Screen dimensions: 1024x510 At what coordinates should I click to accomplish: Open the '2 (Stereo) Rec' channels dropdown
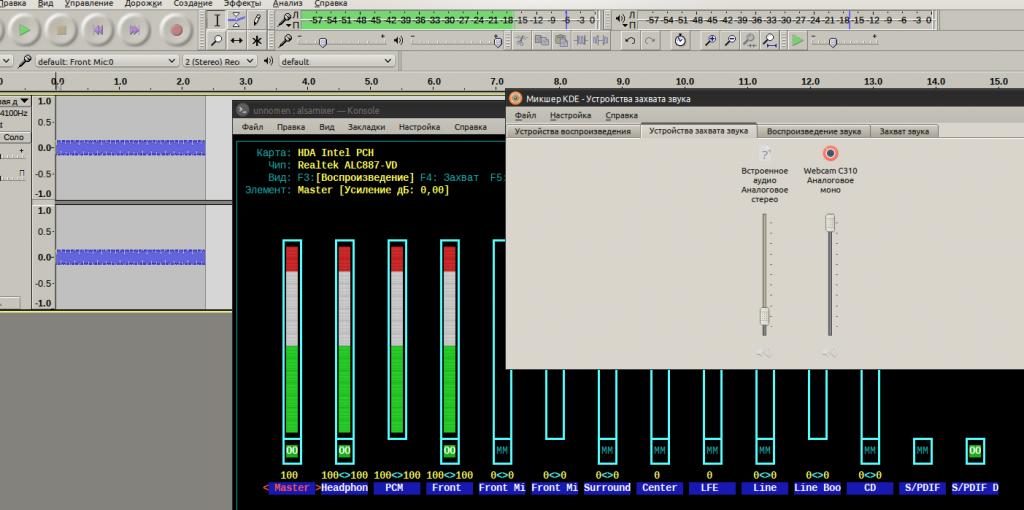click(x=220, y=61)
